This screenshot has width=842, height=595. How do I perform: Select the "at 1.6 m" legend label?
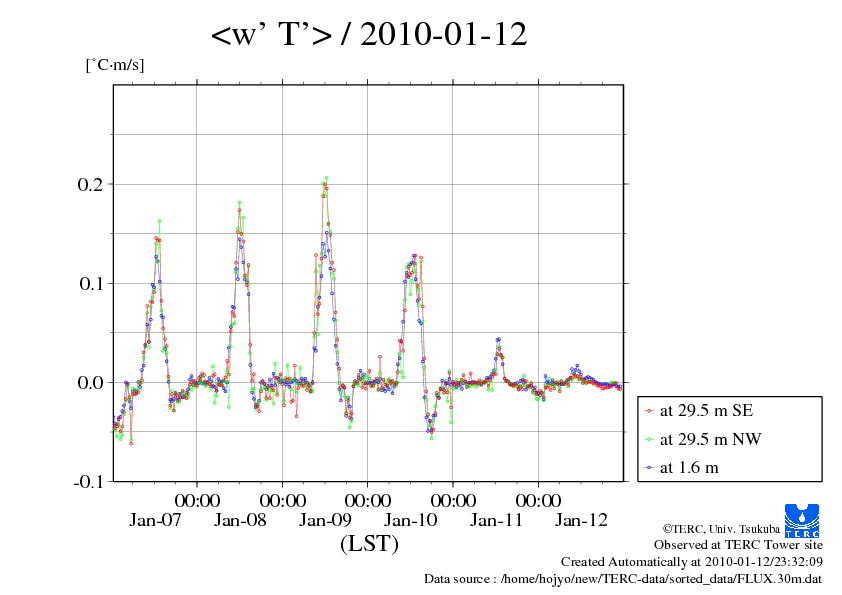click(x=689, y=467)
